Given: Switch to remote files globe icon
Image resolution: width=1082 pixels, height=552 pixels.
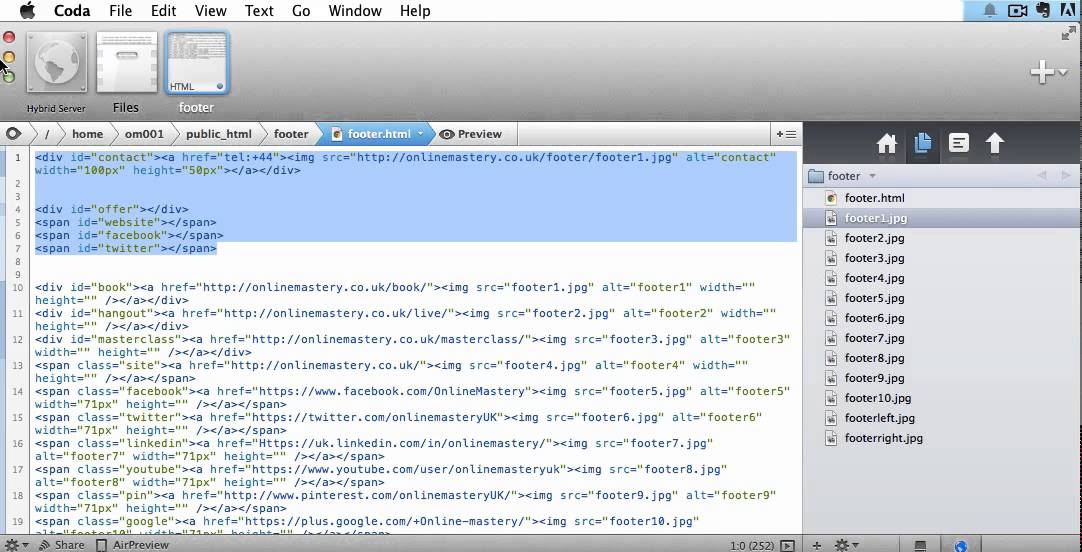Looking at the screenshot, I should pos(960,546).
